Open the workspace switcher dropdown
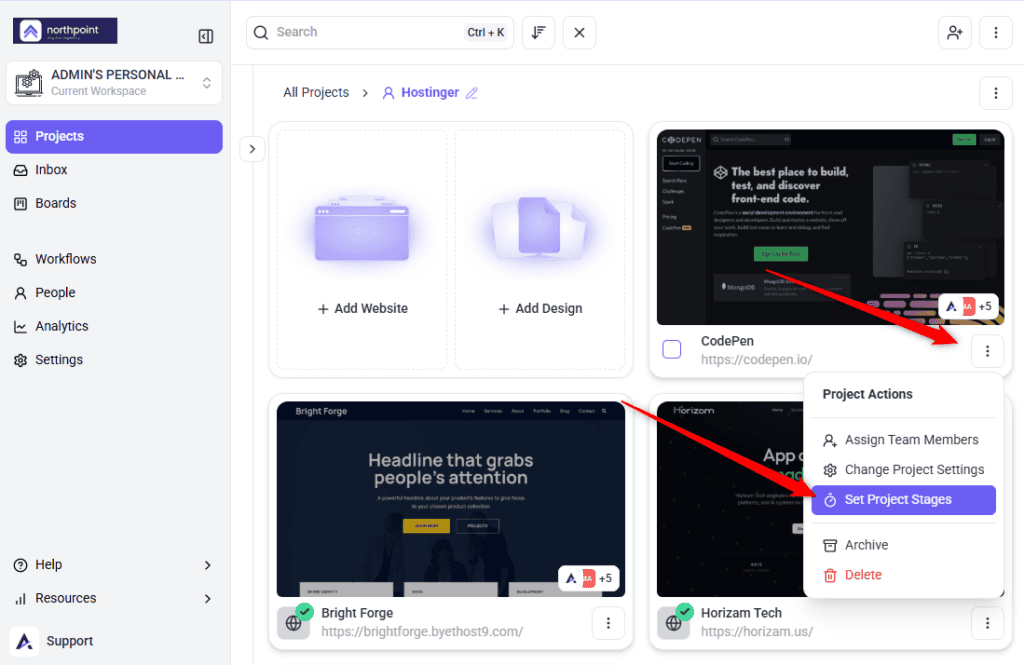1024x665 pixels. 114,82
